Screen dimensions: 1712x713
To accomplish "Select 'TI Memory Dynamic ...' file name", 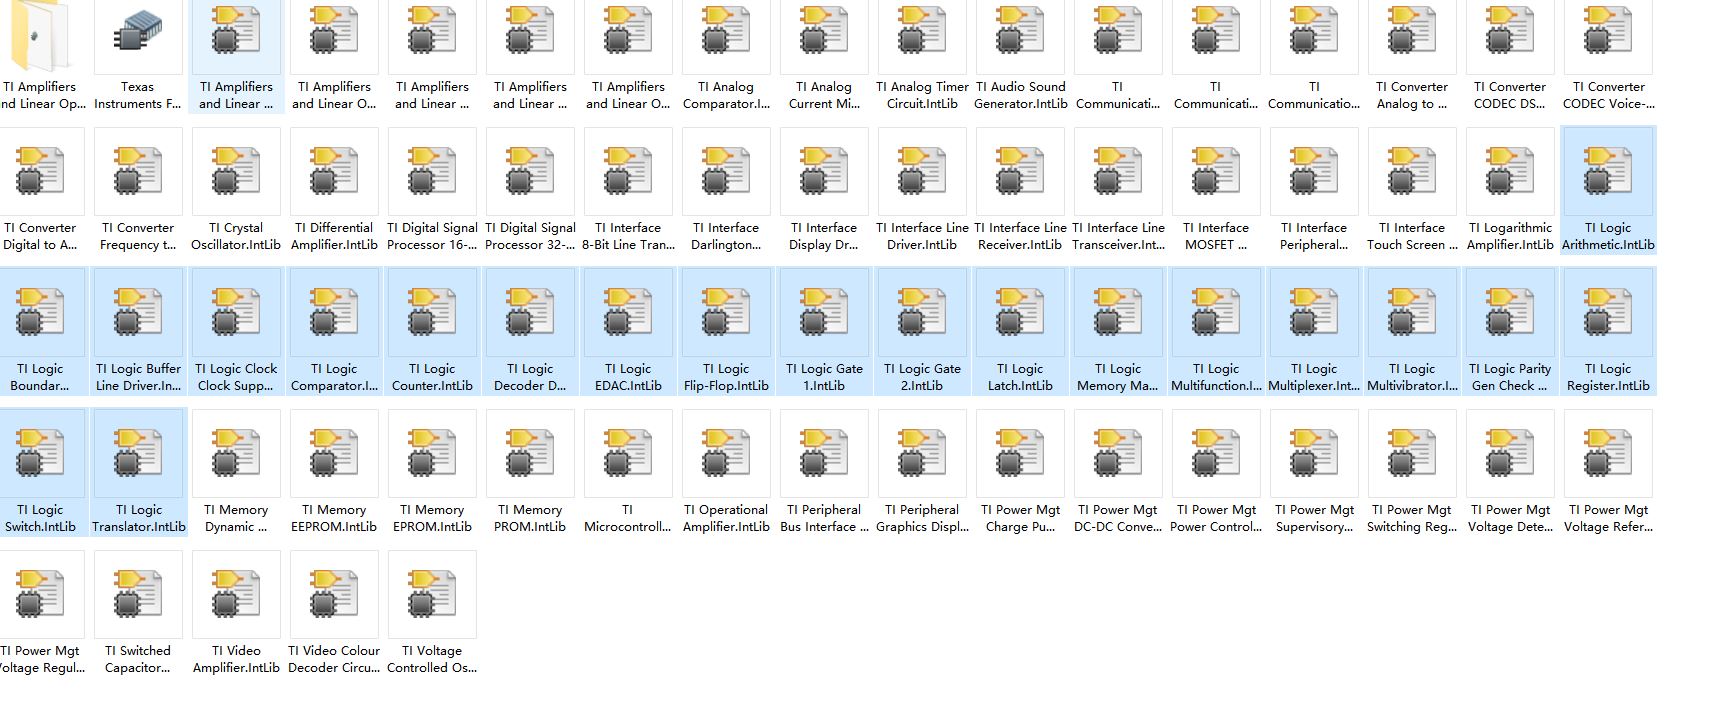I will click(x=236, y=518).
